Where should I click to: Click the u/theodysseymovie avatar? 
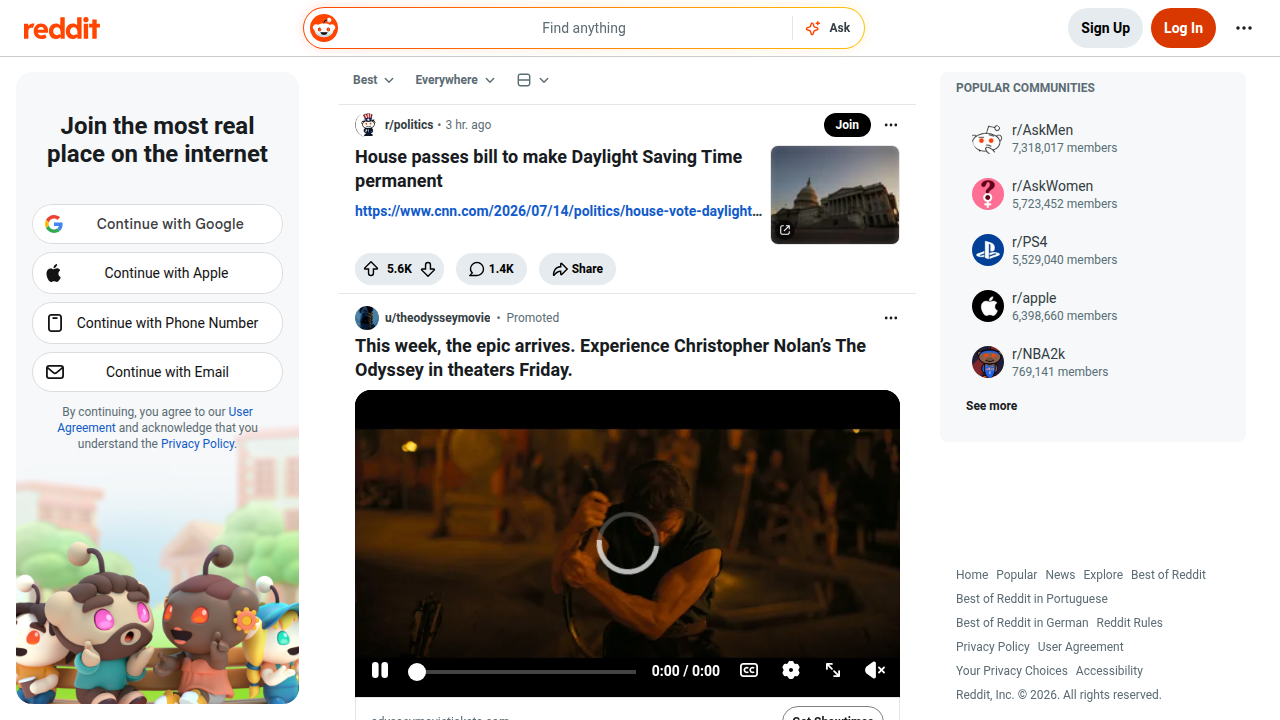367,318
